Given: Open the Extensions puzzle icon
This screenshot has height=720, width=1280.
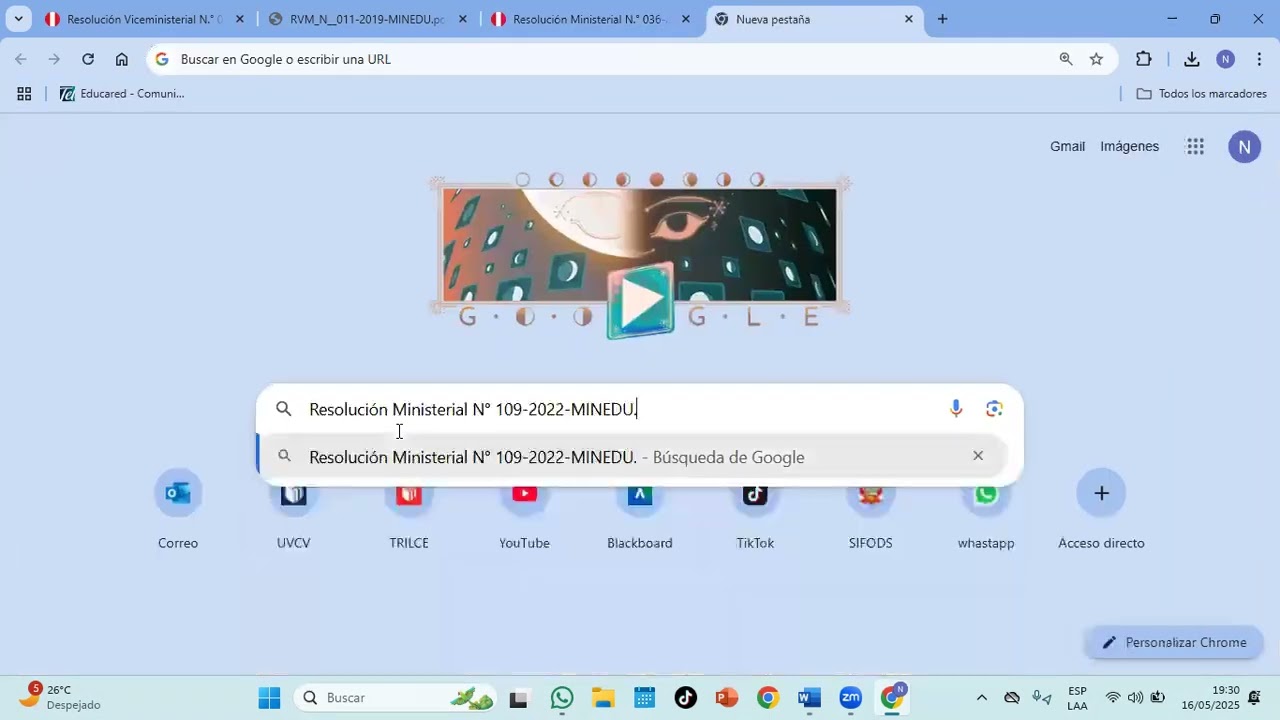Looking at the screenshot, I should click(x=1144, y=59).
